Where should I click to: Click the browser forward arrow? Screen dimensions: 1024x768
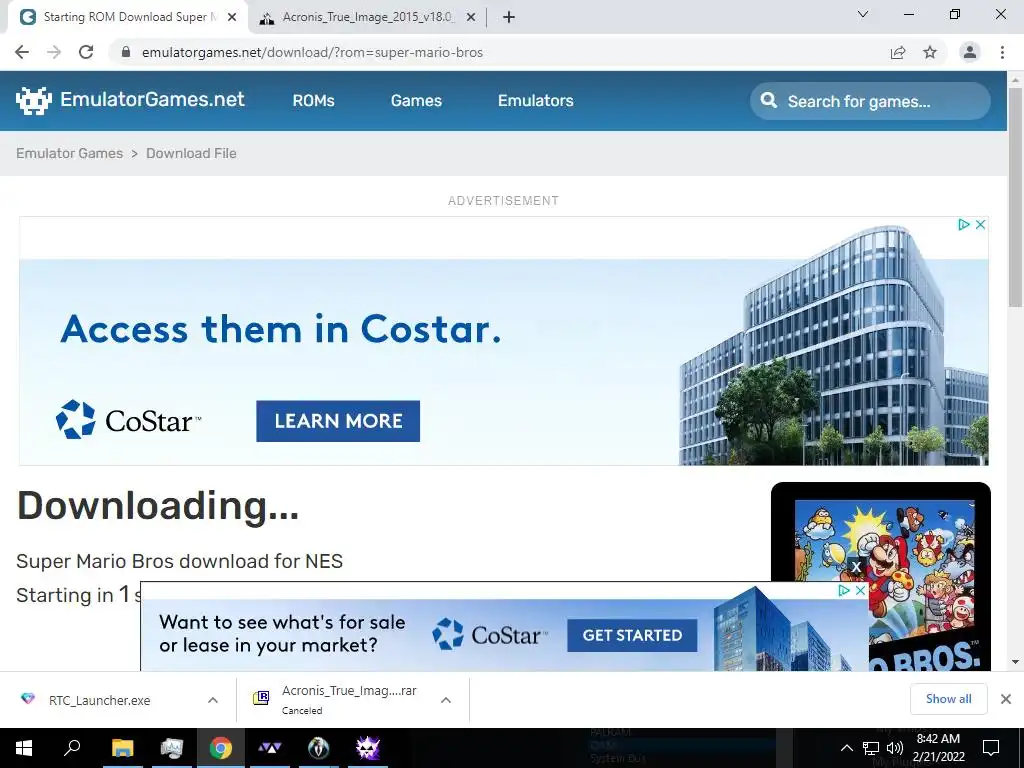click(54, 52)
